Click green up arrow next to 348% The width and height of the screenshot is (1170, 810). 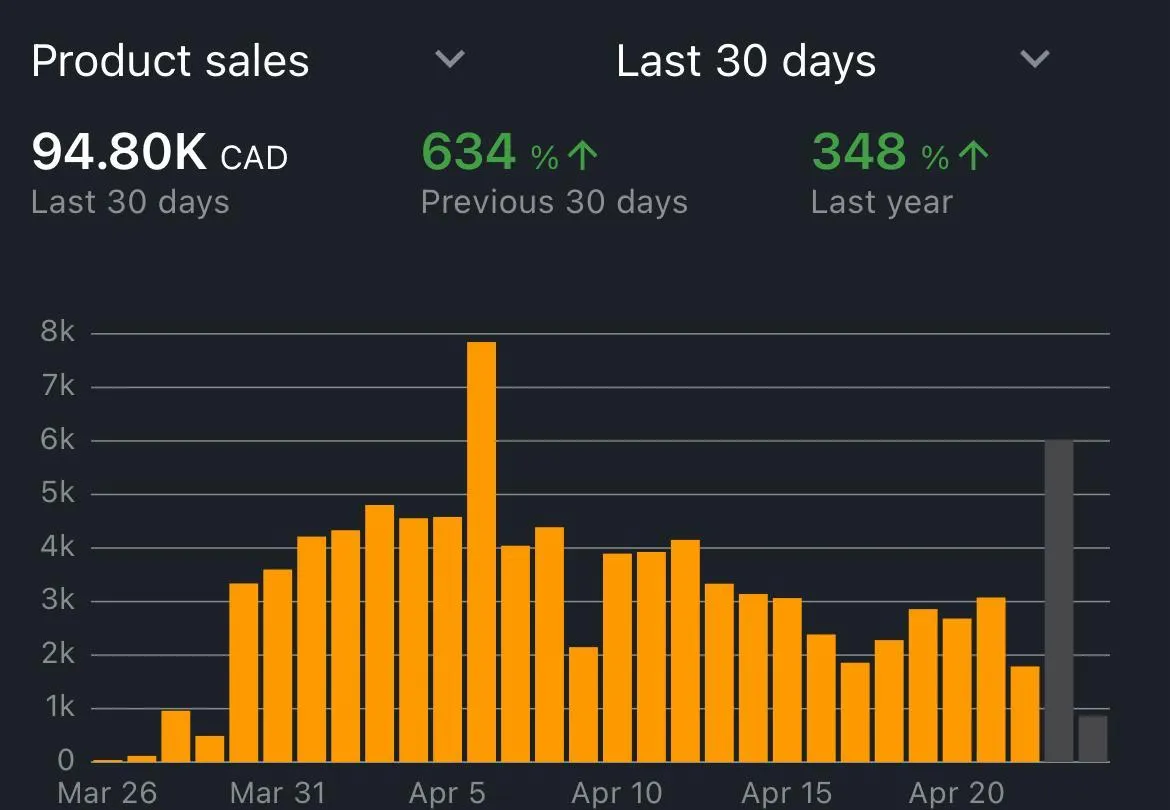[973, 156]
